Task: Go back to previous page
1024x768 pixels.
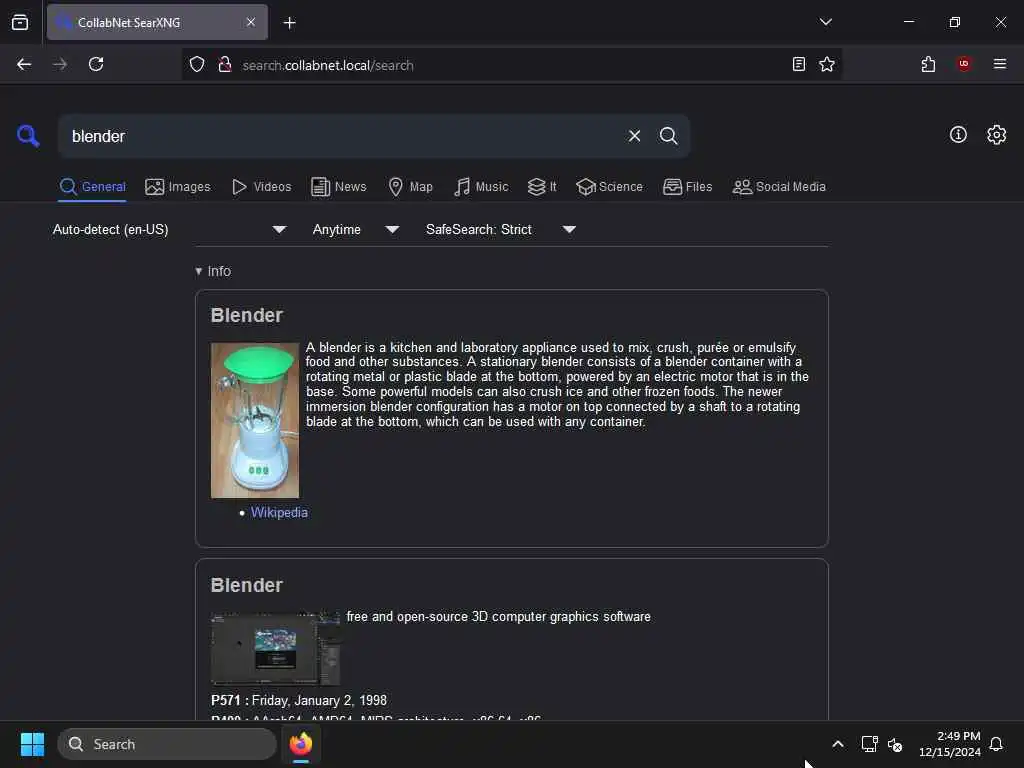Action: [x=24, y=64]
